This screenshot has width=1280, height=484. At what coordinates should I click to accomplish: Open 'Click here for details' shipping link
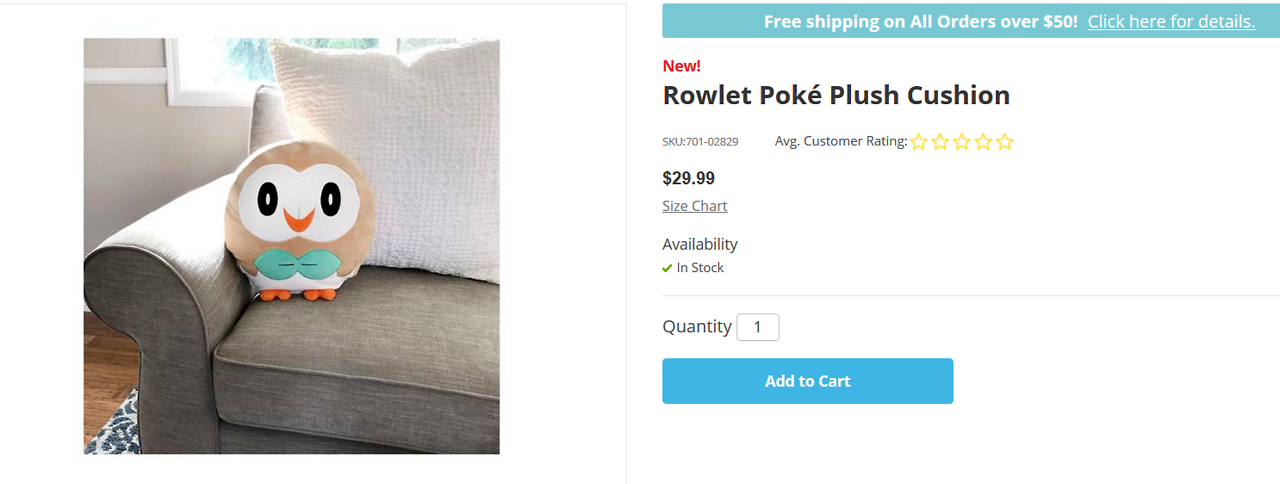[x=1171, y=21]
